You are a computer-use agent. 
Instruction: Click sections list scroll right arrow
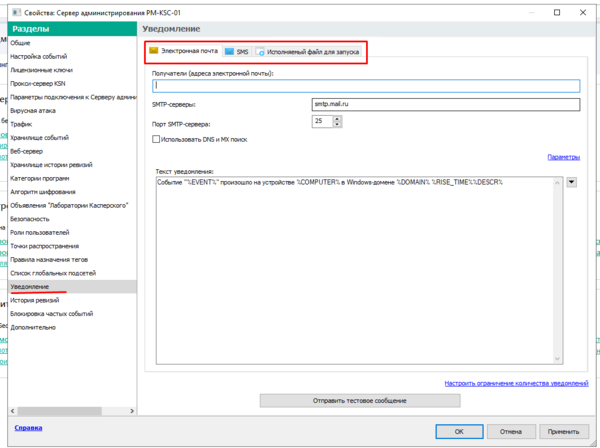coord(132,411)
